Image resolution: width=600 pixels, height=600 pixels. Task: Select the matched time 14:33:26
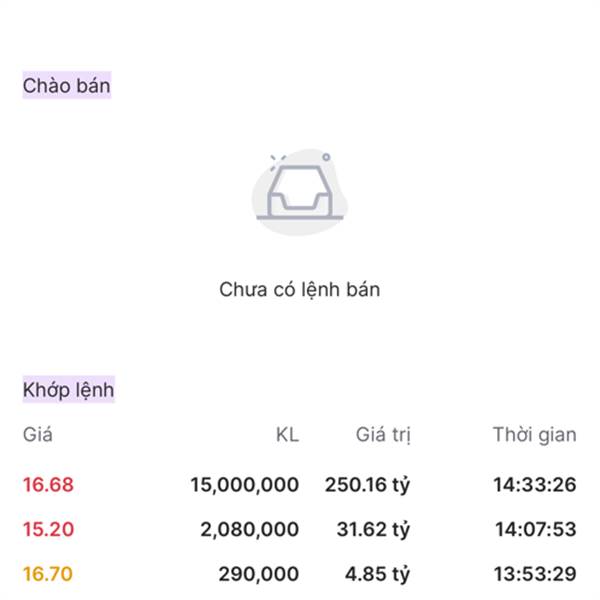[534, 485]
